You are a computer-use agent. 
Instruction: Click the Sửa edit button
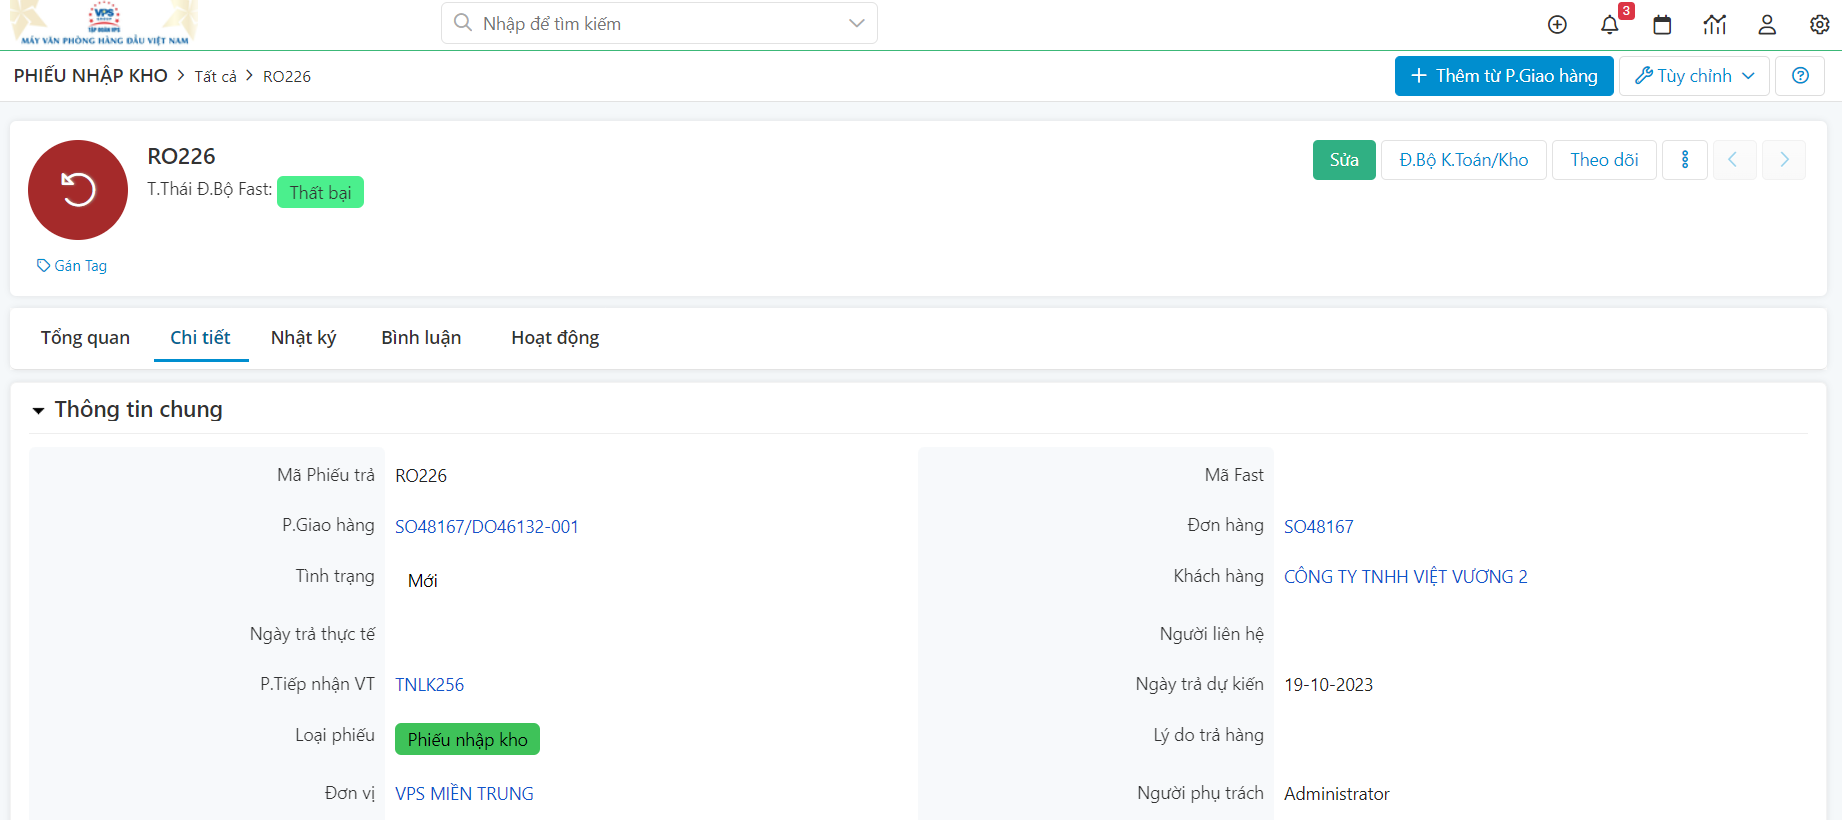(1344, 160)
